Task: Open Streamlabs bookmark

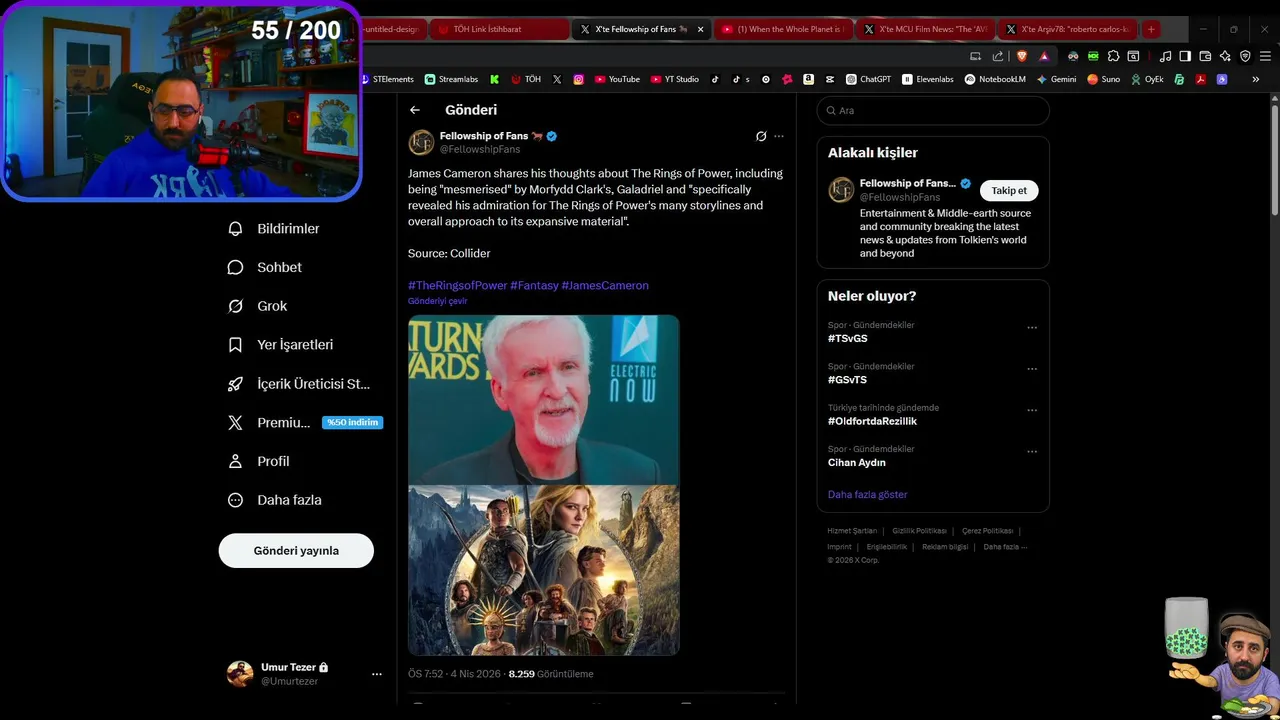Action: 452,79
